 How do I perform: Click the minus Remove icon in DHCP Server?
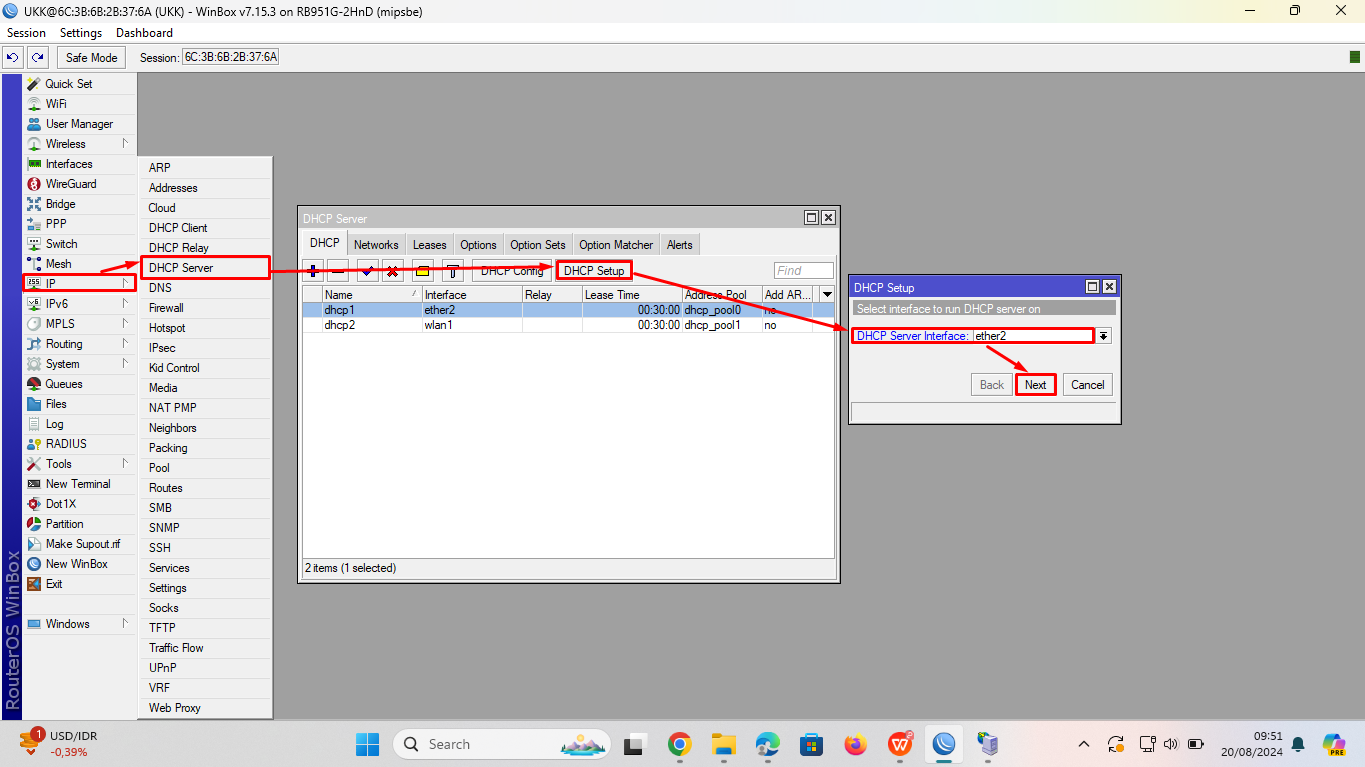point(338,271)
